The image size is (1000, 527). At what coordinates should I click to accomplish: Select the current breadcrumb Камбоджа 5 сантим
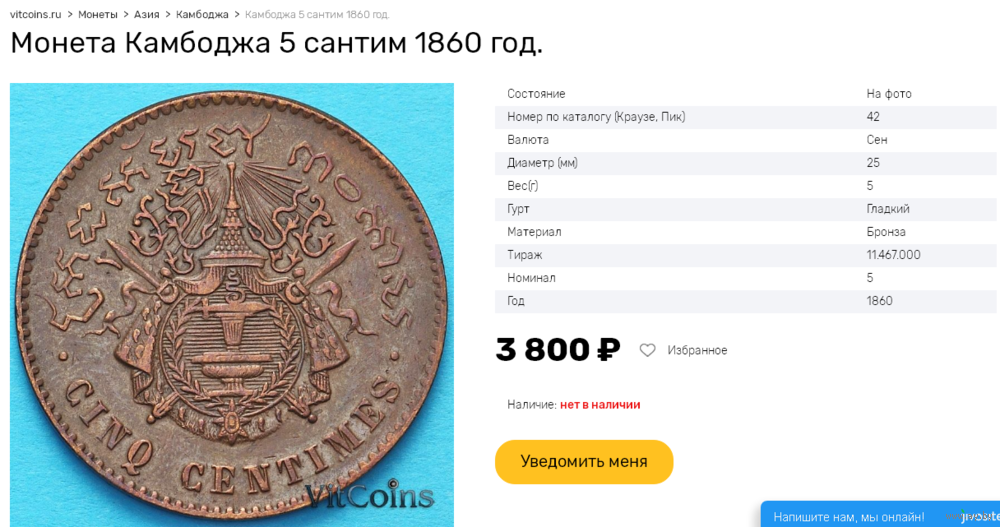click(x=317, y=14)
